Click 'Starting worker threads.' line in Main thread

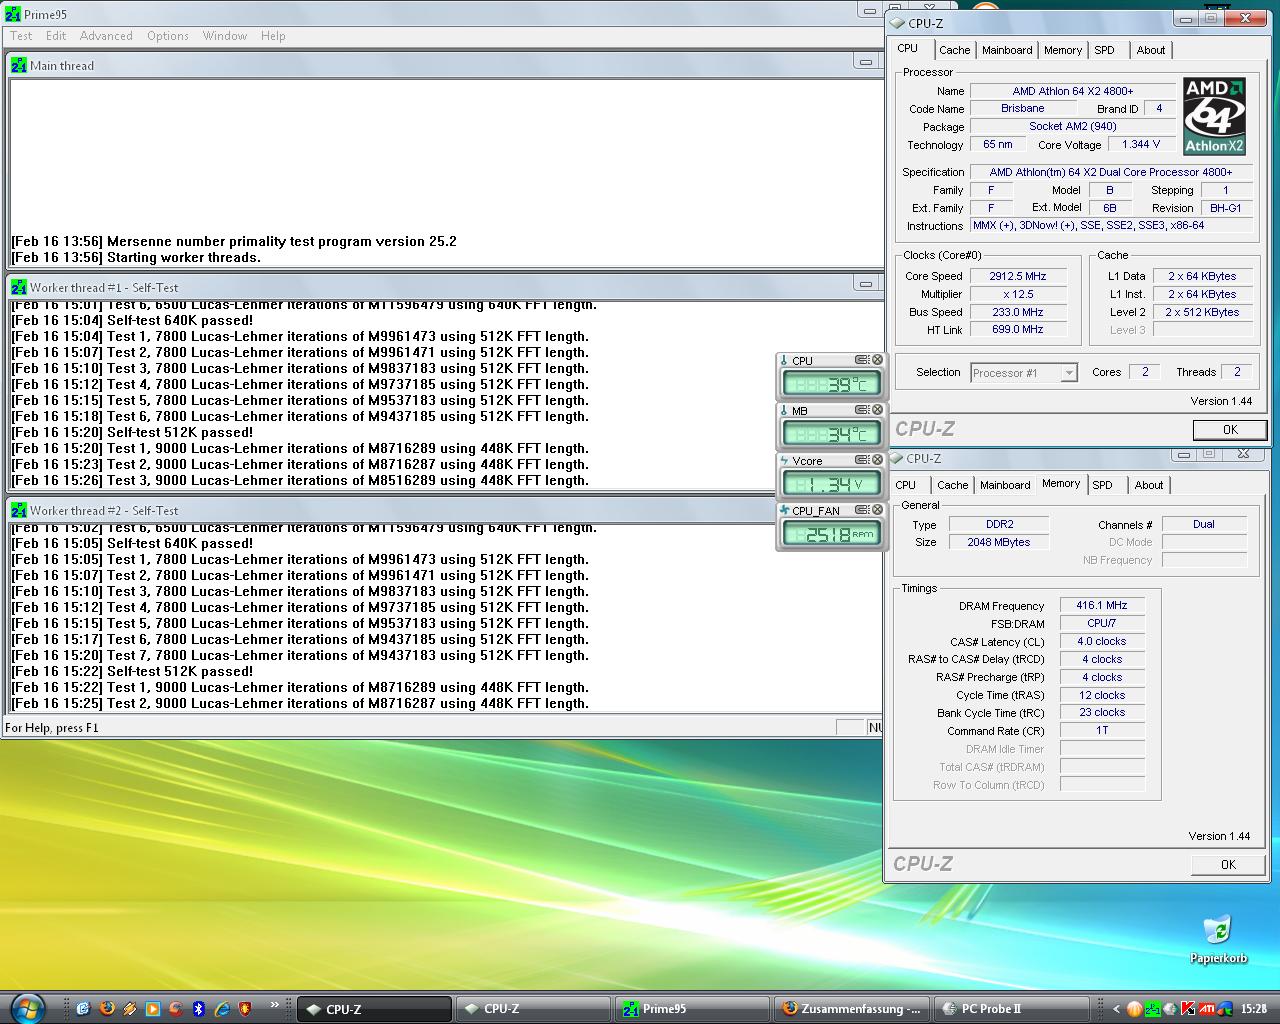[x=184, y=257]
